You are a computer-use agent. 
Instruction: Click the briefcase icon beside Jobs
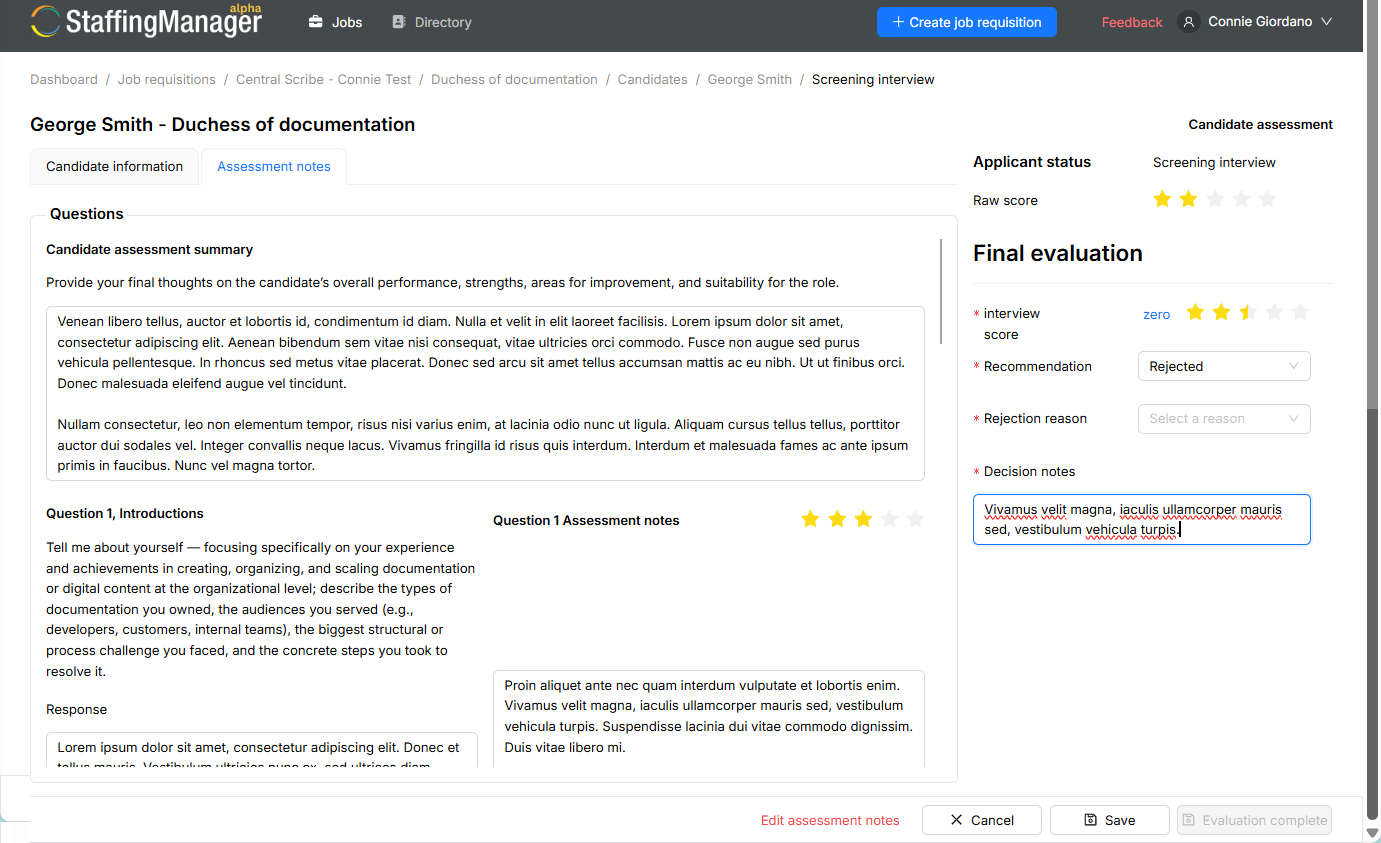point(315,22)
